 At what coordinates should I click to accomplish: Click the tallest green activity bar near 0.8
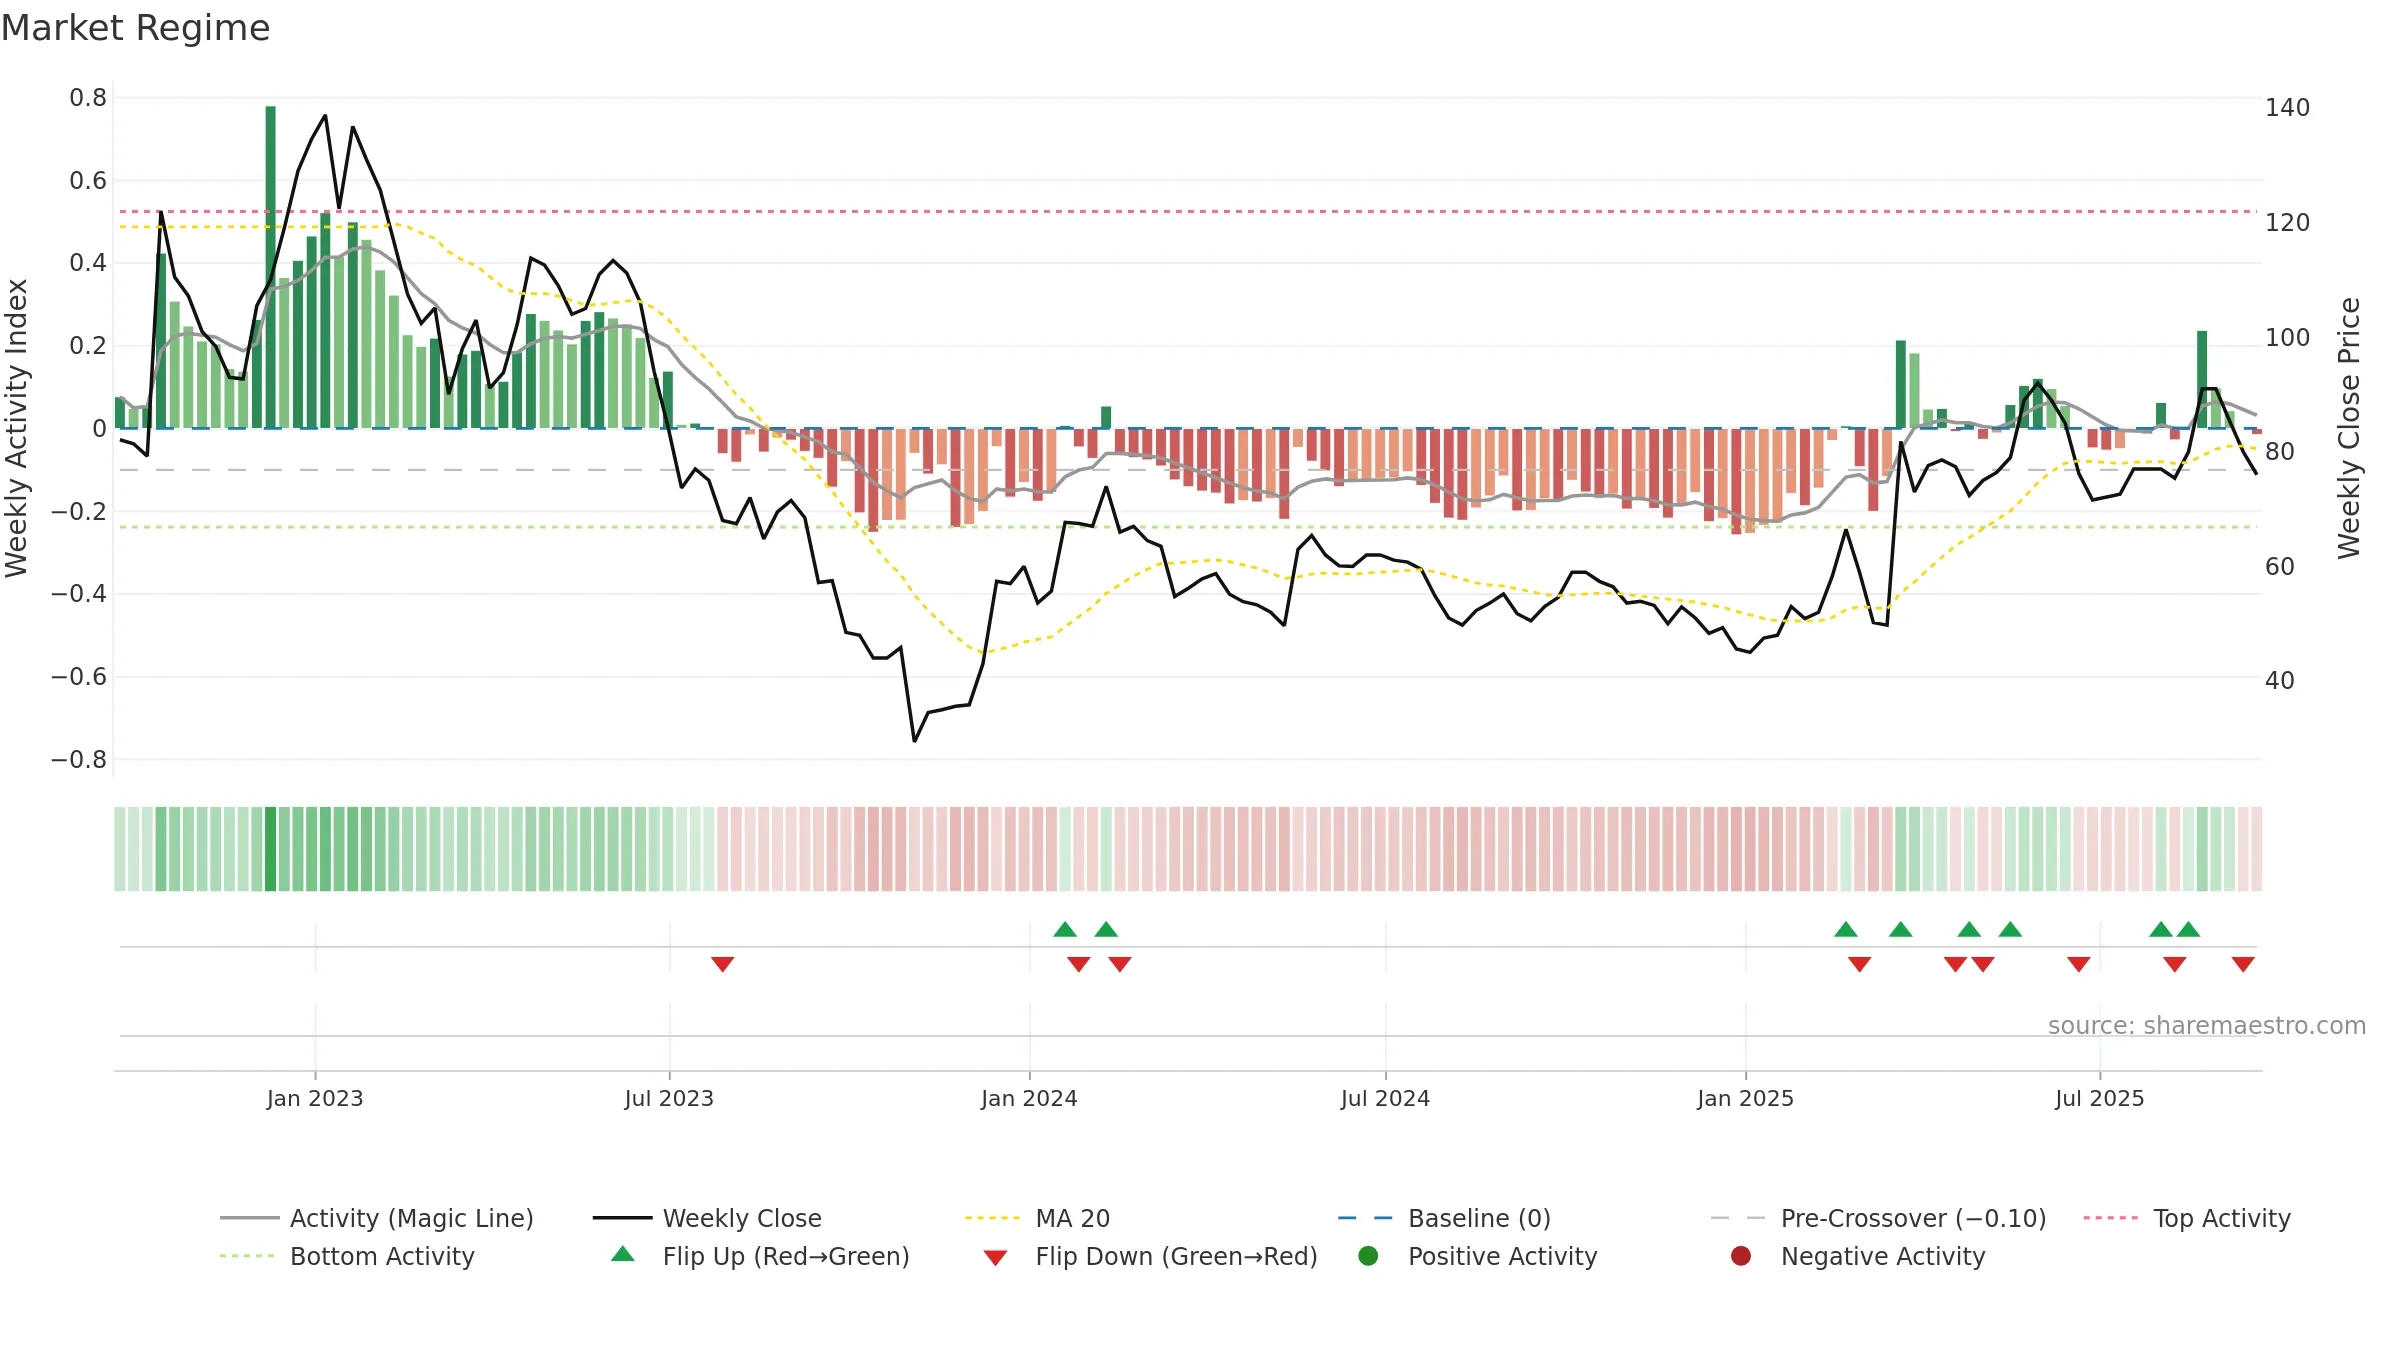(x=270, y=267)
